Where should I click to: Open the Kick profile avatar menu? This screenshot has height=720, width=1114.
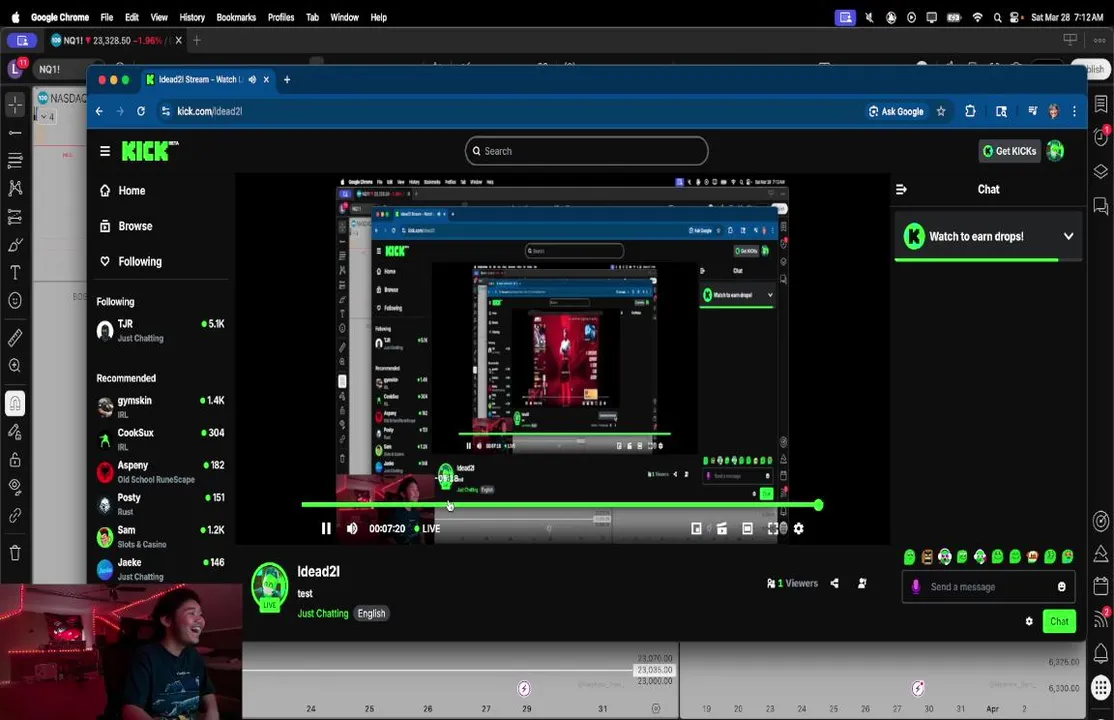[x=1056, y=151]
